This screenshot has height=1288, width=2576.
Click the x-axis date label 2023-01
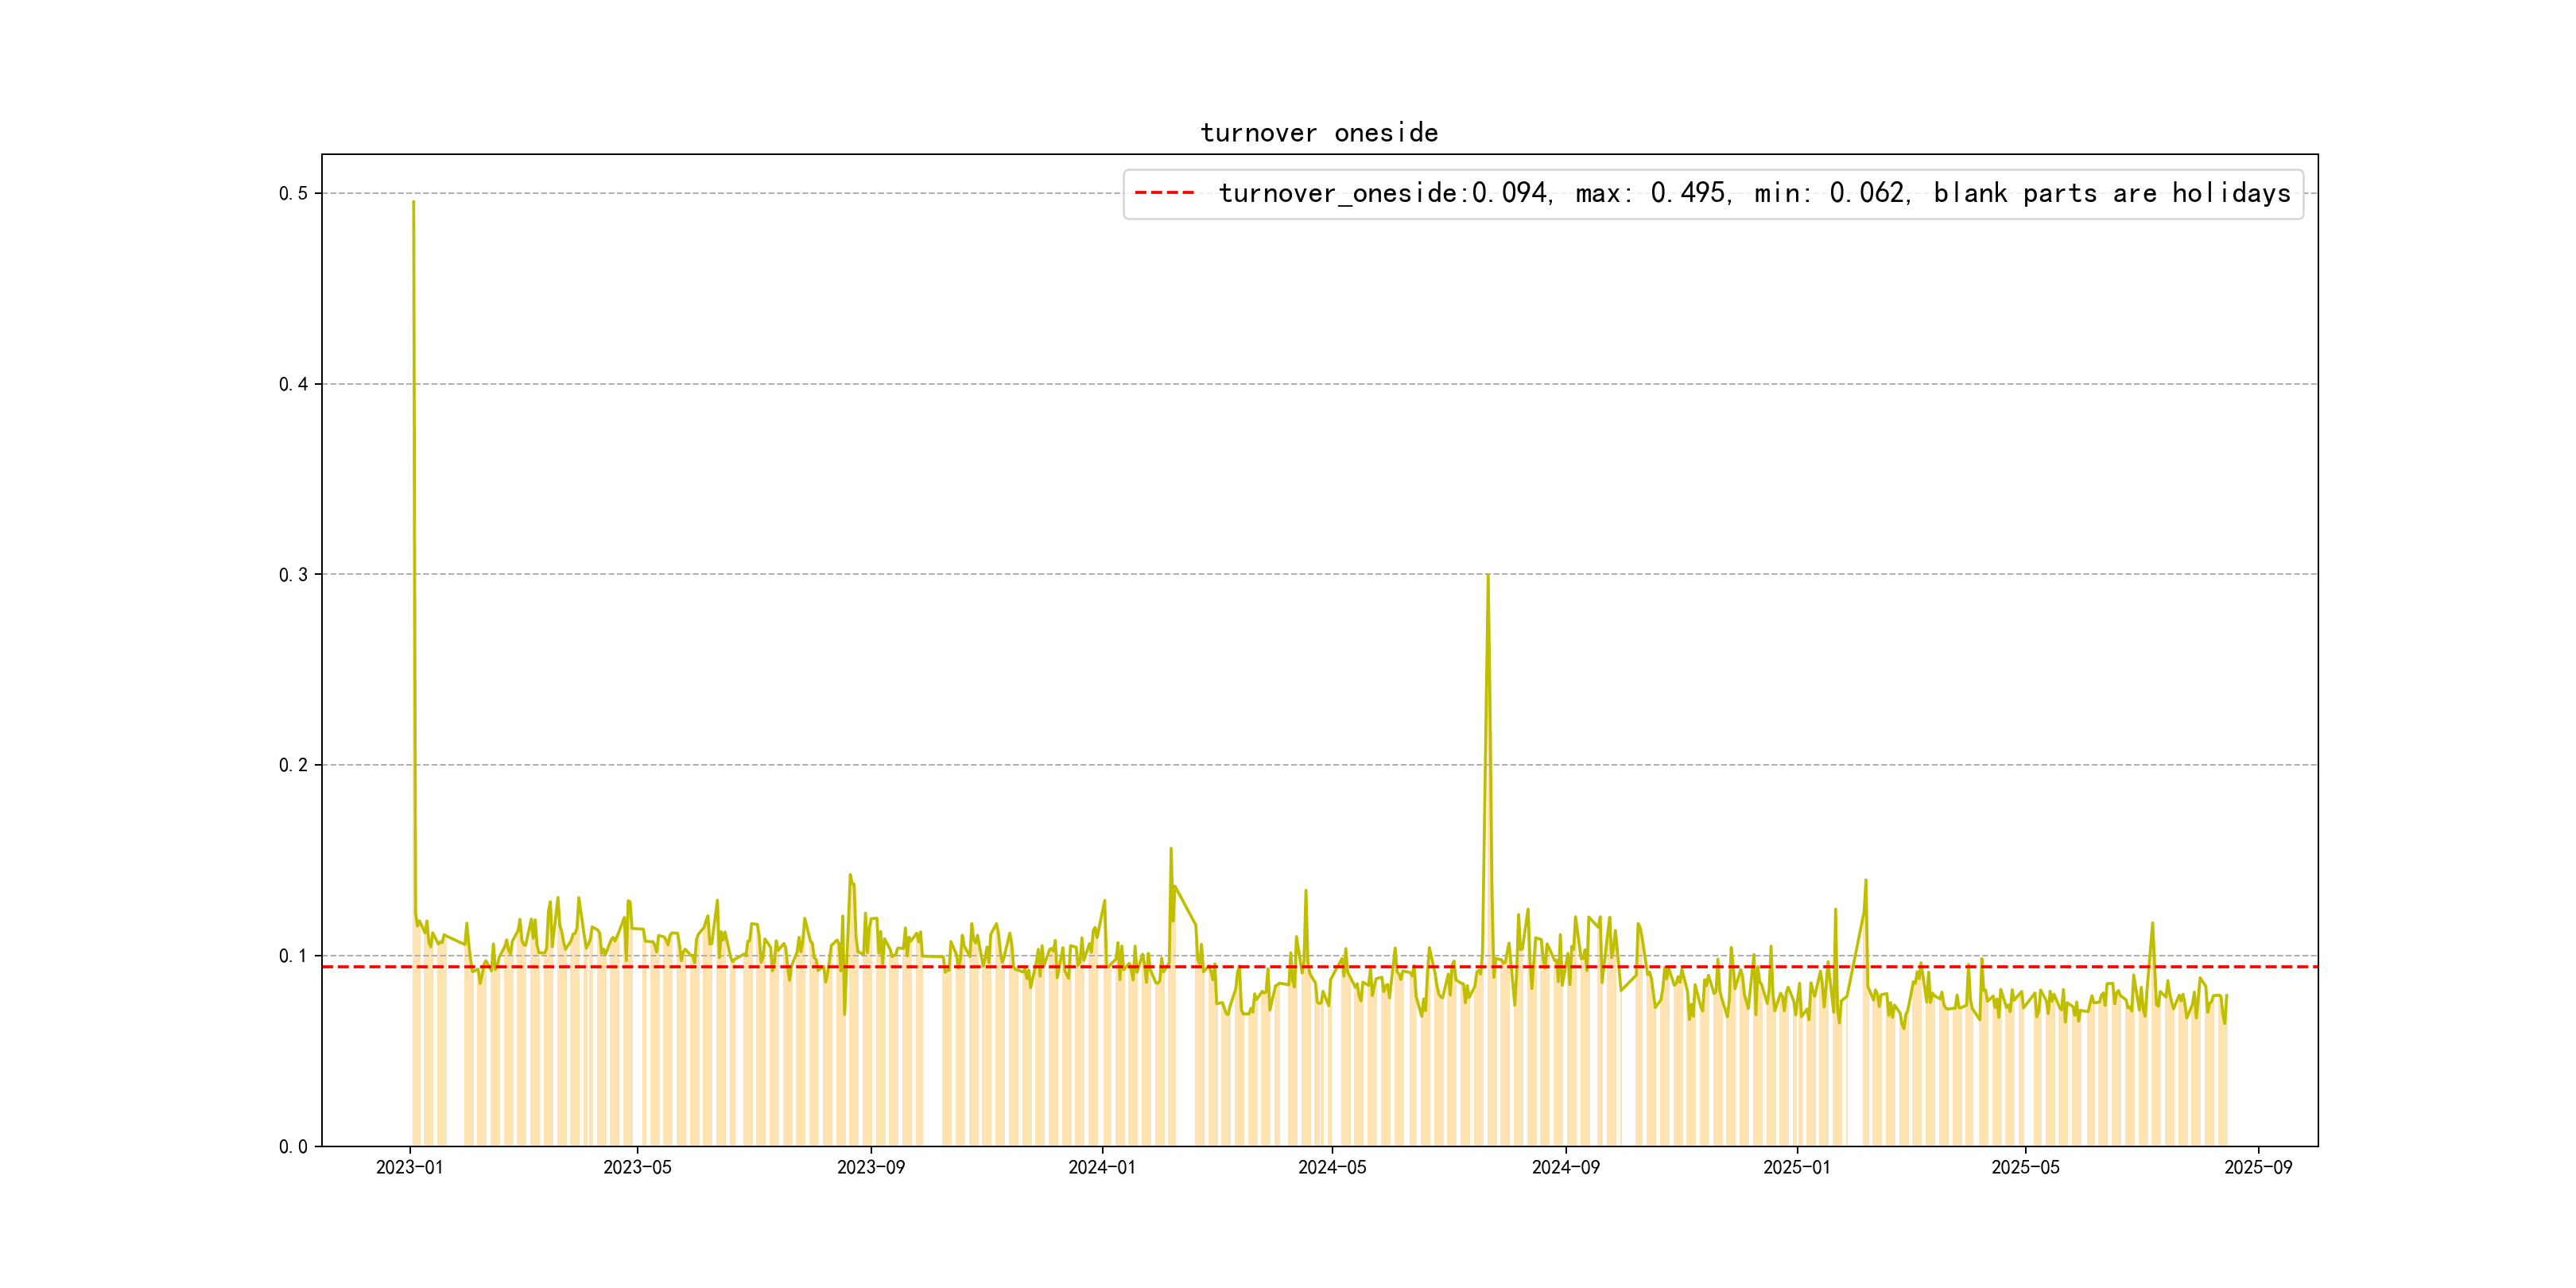pos(409,1167)
